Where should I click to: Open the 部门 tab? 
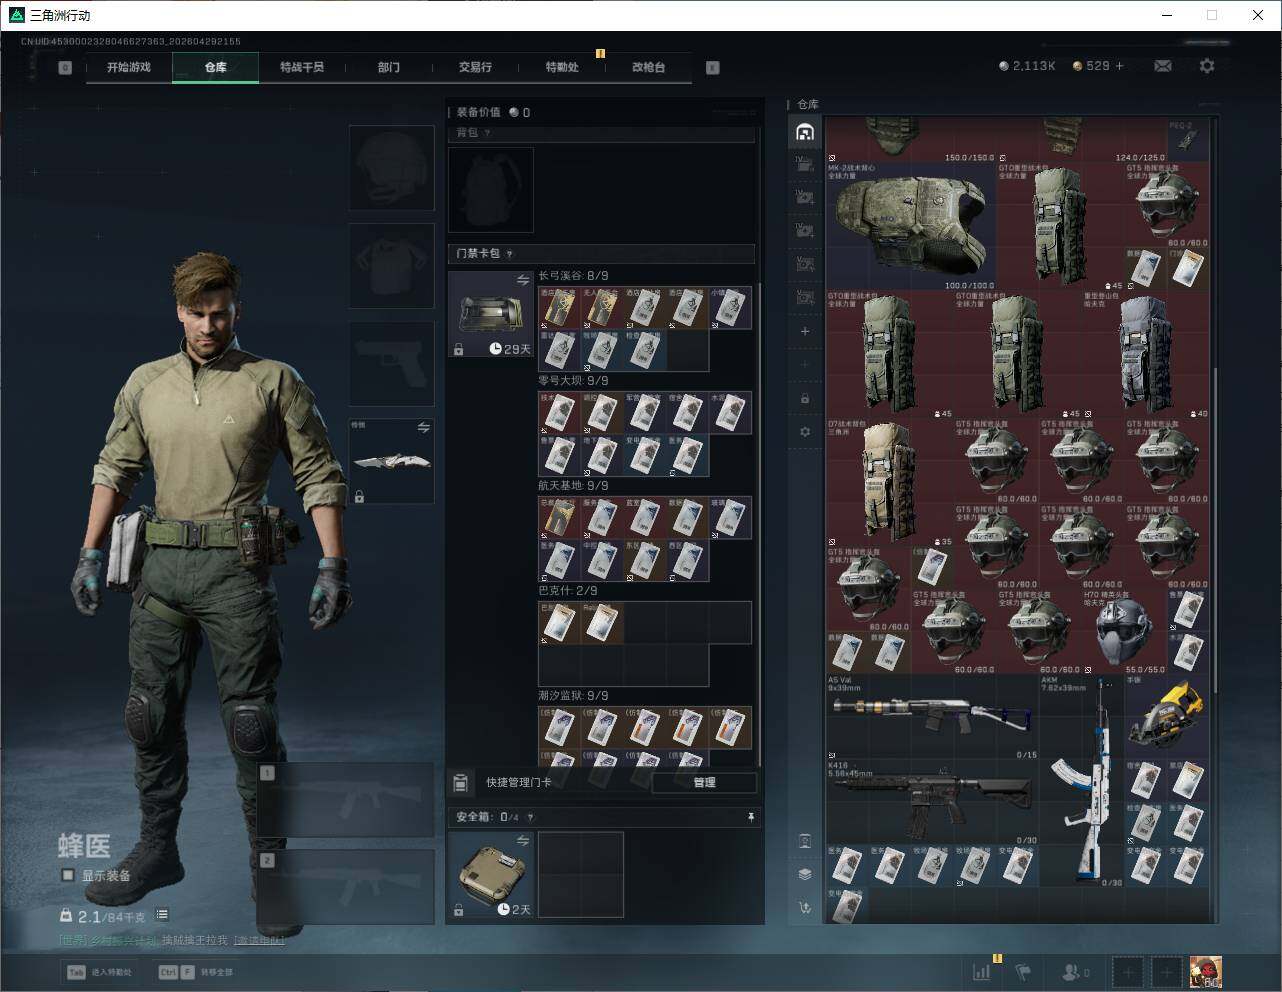point(389,68)
